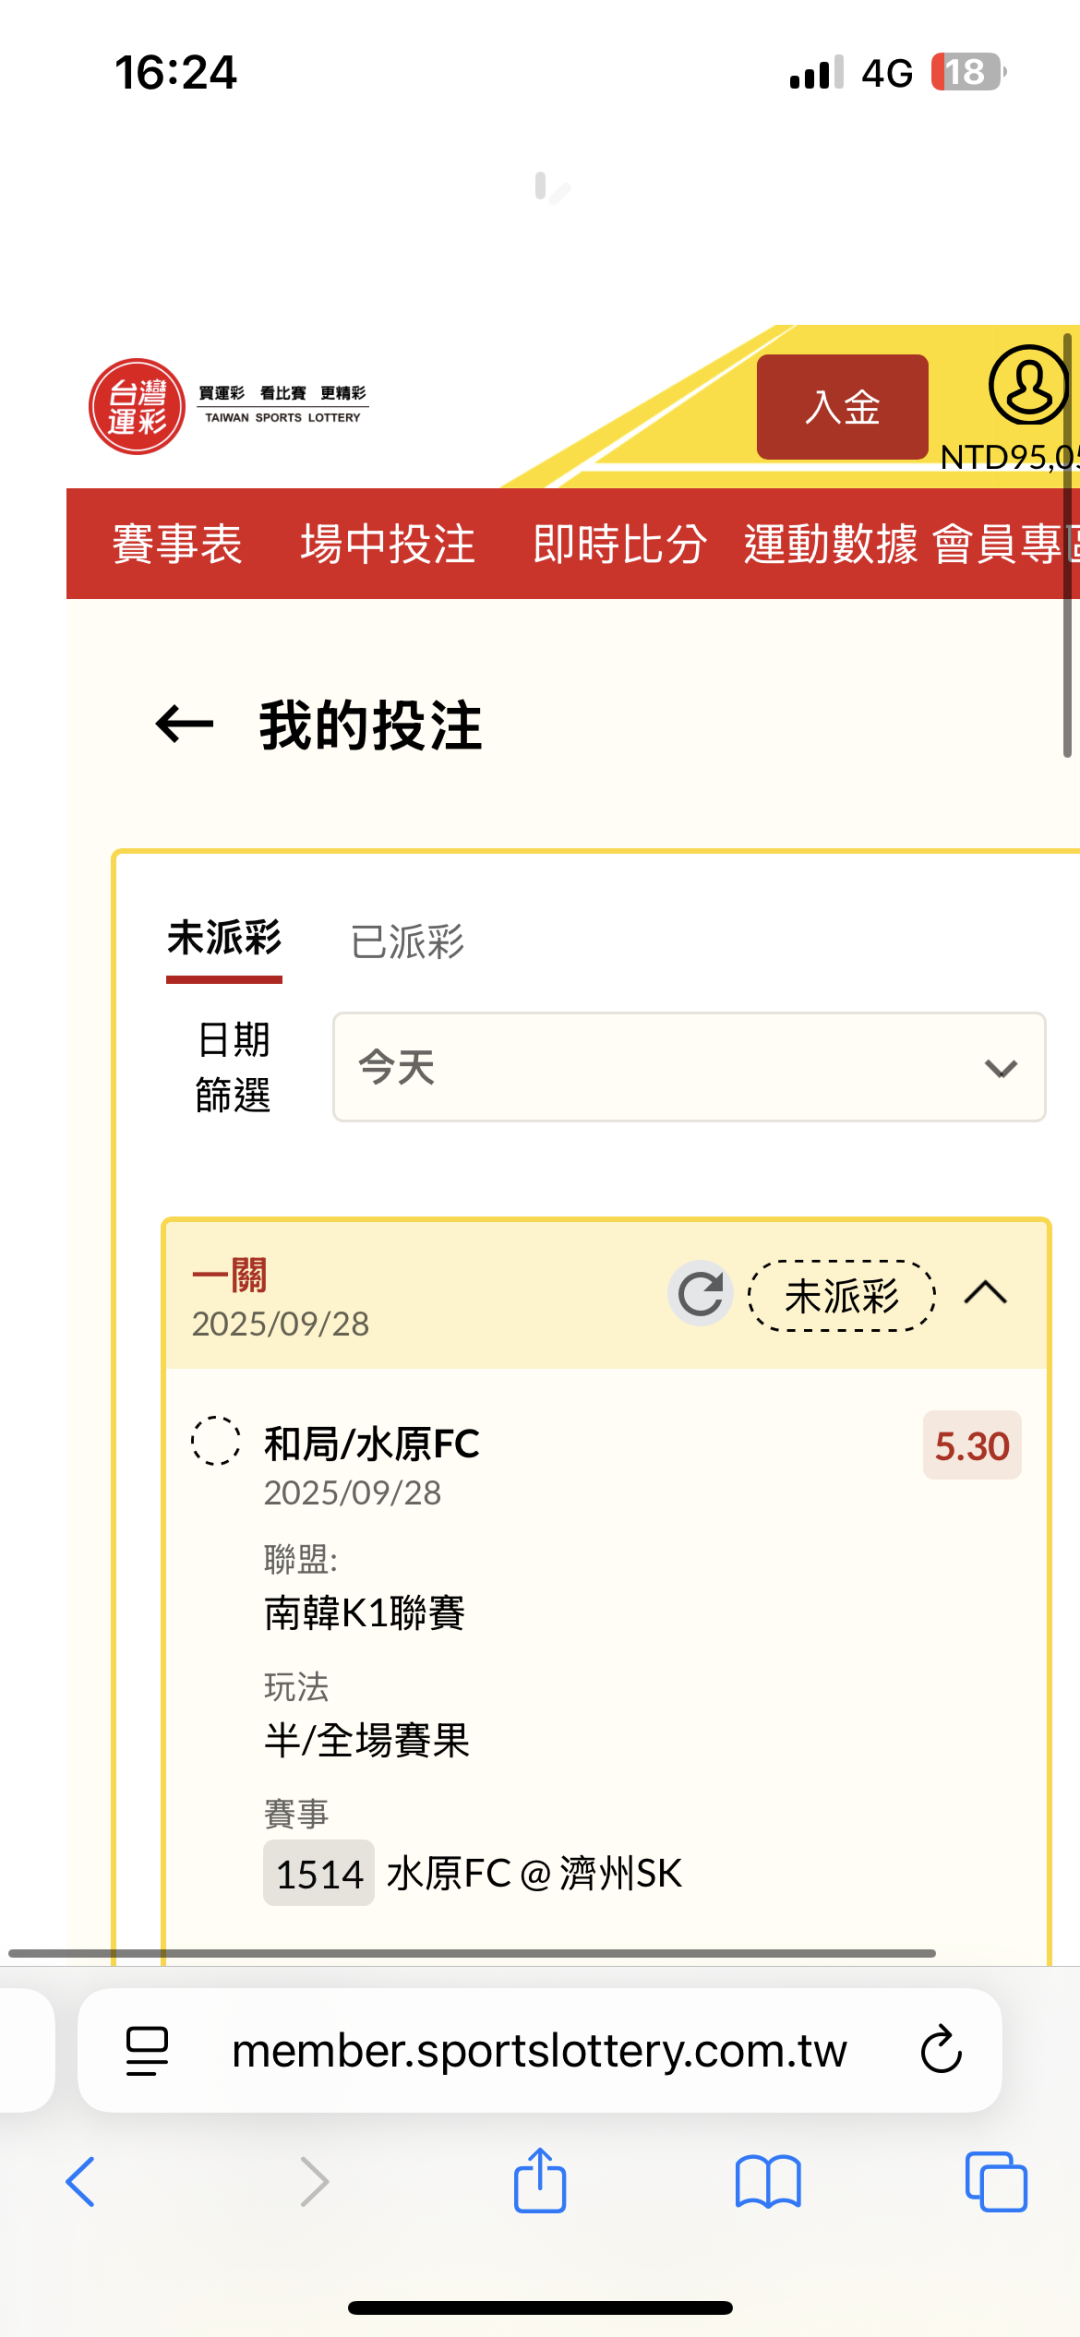1080x2337 pixels.
Task: Select the 未派彩 tab
Action: 224,940
